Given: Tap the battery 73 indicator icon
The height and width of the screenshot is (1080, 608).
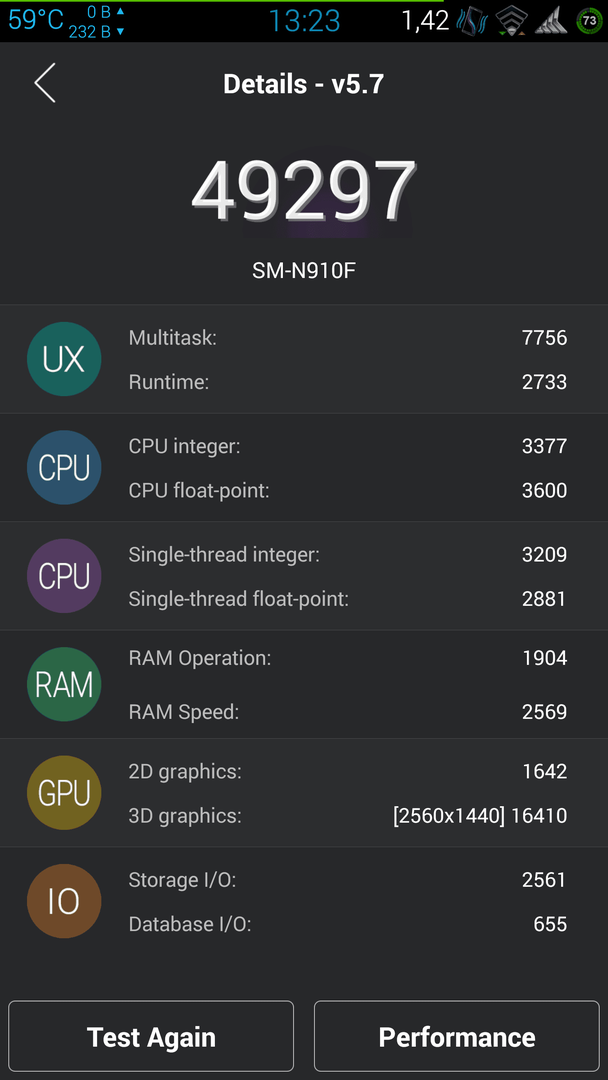Looking at the screenshot, I should click(x=589, y=21).
